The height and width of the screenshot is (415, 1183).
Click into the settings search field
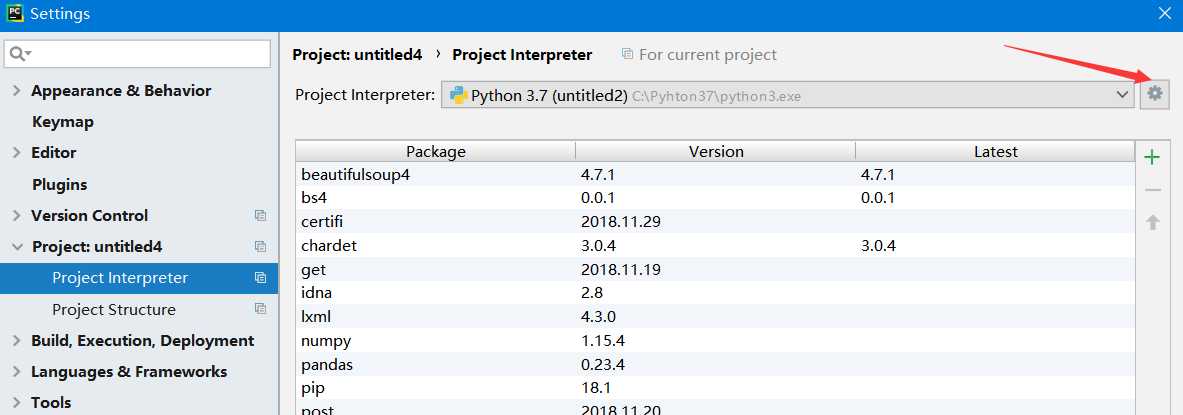pos(138,54)
